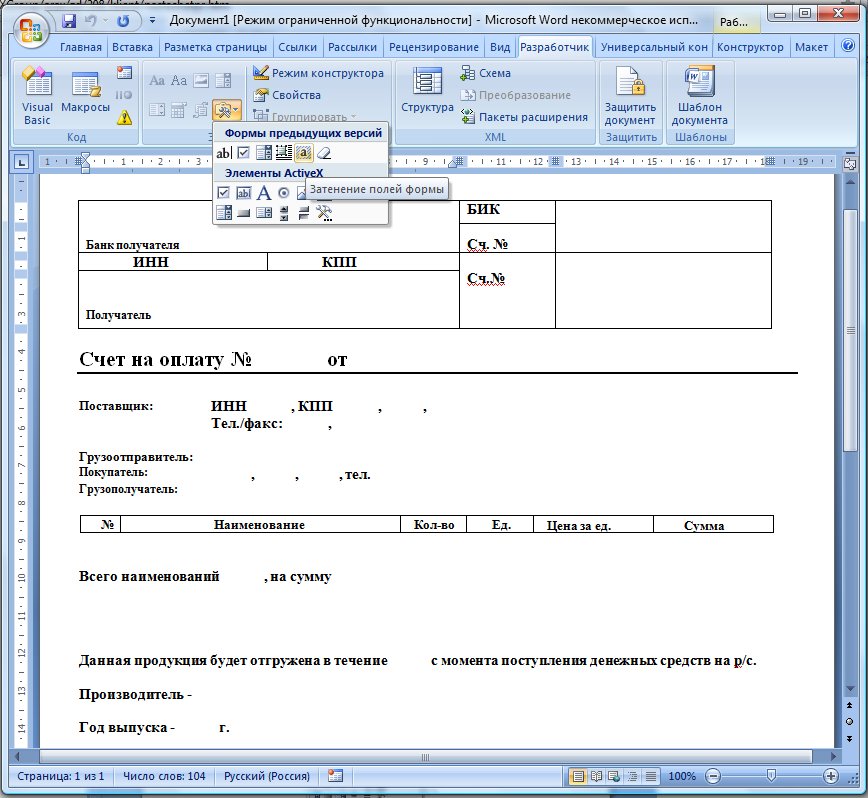Insert the legacy check box form field
Image resolution: width=868 pixels, height=798 pixels.
(x=243, y=153)
